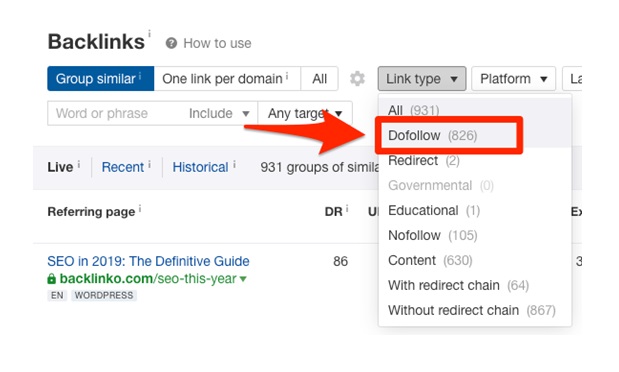The height and width of the screenshot is (372, 619).
Task: Open SEO in 2019: The Definitive Guide link
Action: tap(148, 261)
